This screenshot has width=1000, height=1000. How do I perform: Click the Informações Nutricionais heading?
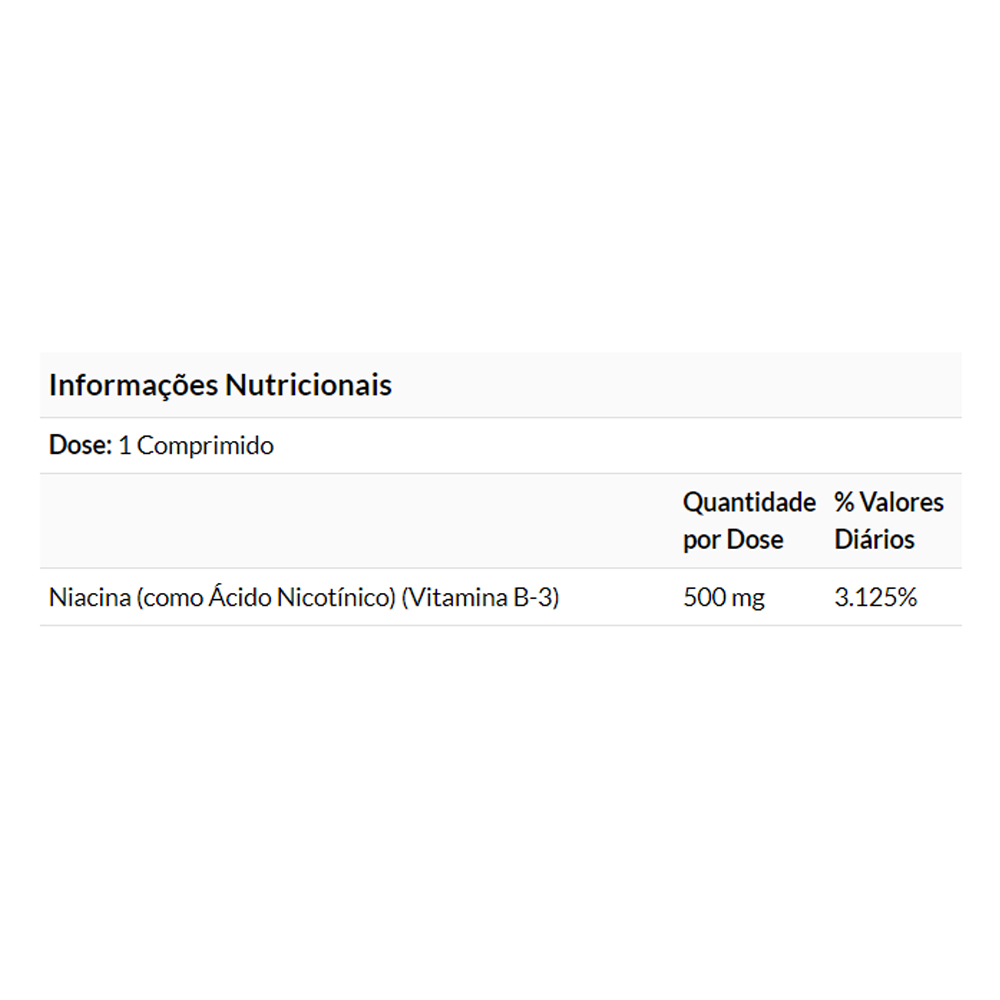click(220, 385)
